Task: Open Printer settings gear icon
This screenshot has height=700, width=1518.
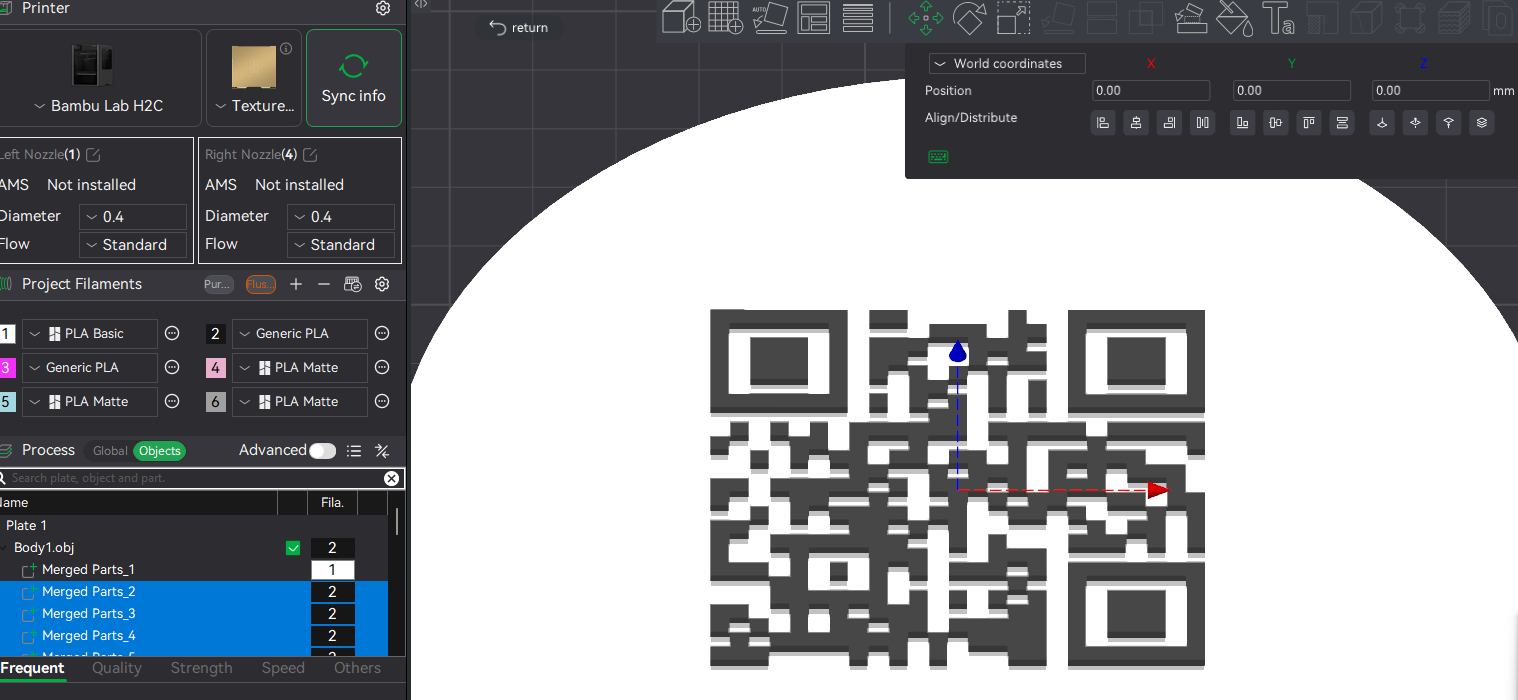Action: pyautogui.click(x=383, y=8)
